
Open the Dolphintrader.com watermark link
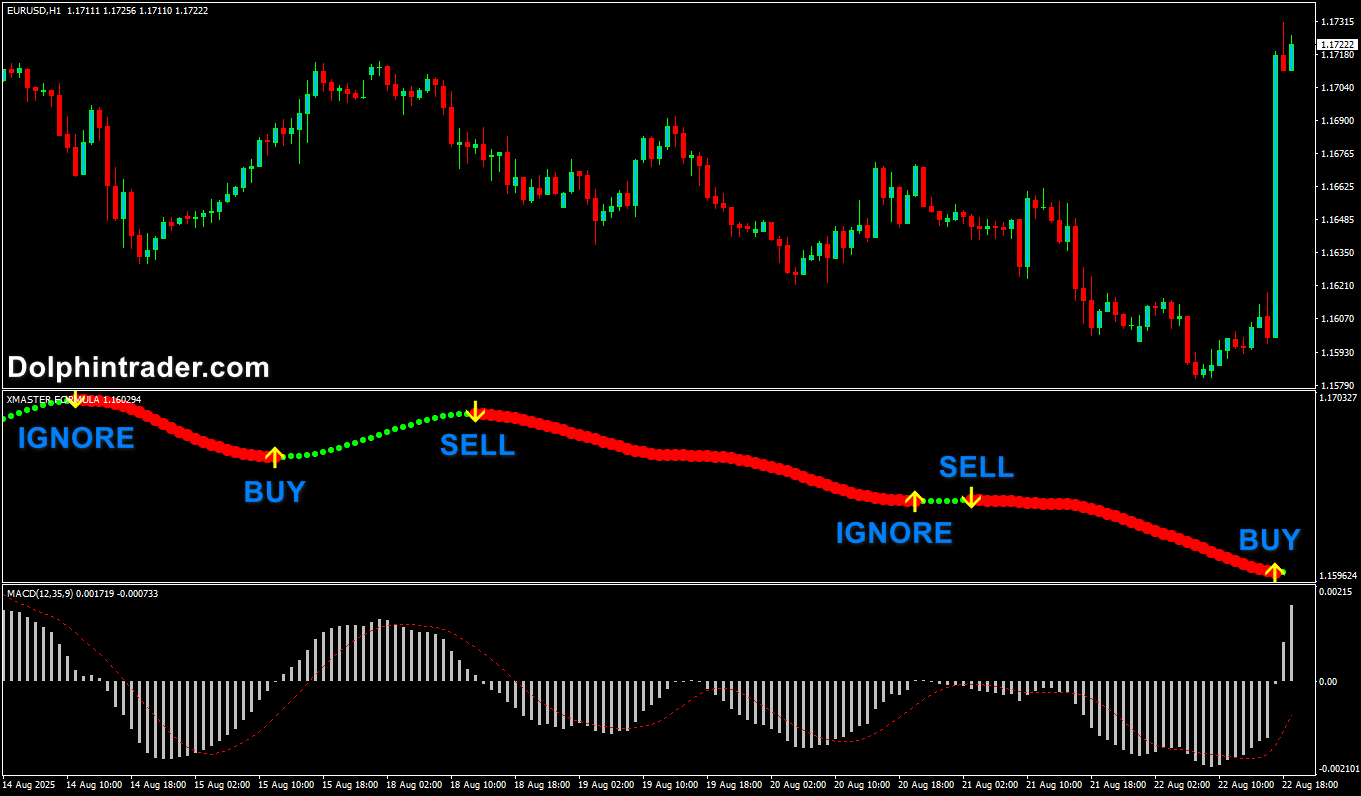(x=139, y=368)
